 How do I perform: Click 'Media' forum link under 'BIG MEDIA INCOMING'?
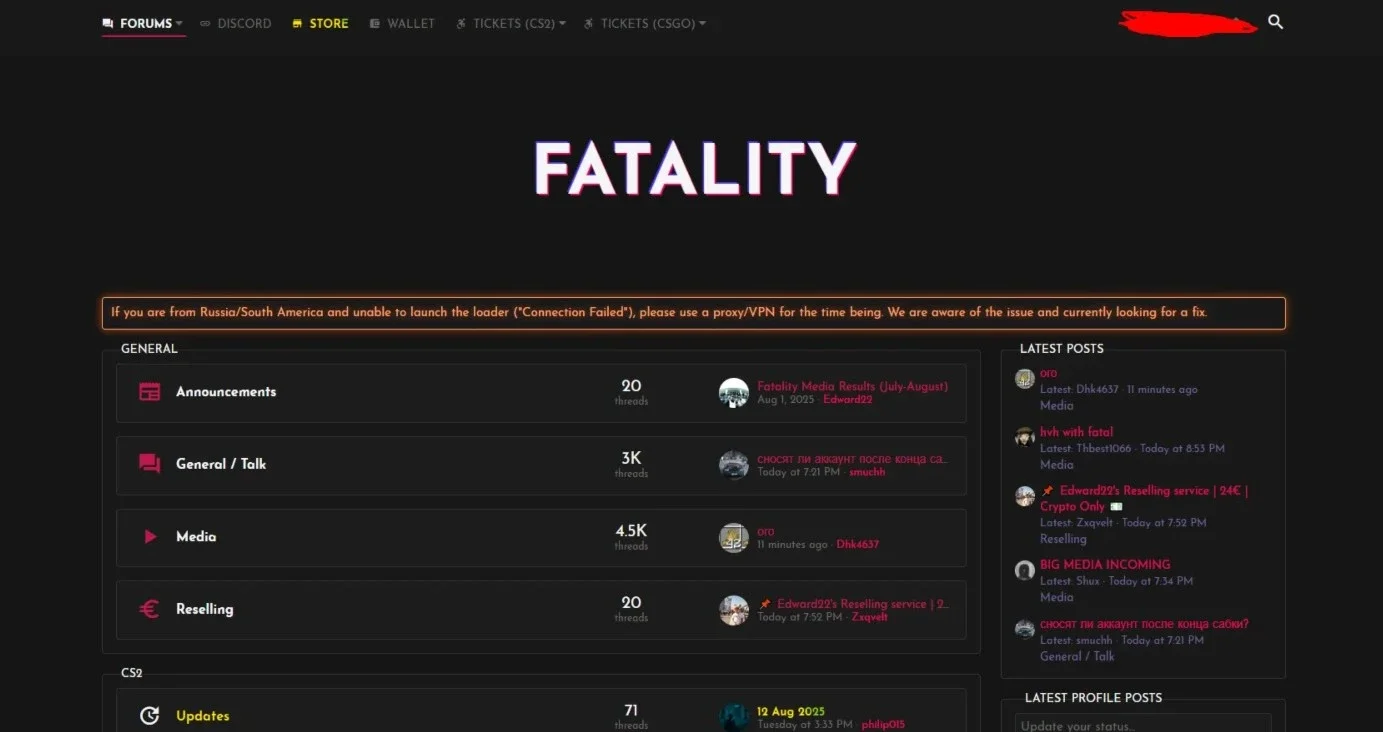1057,597
